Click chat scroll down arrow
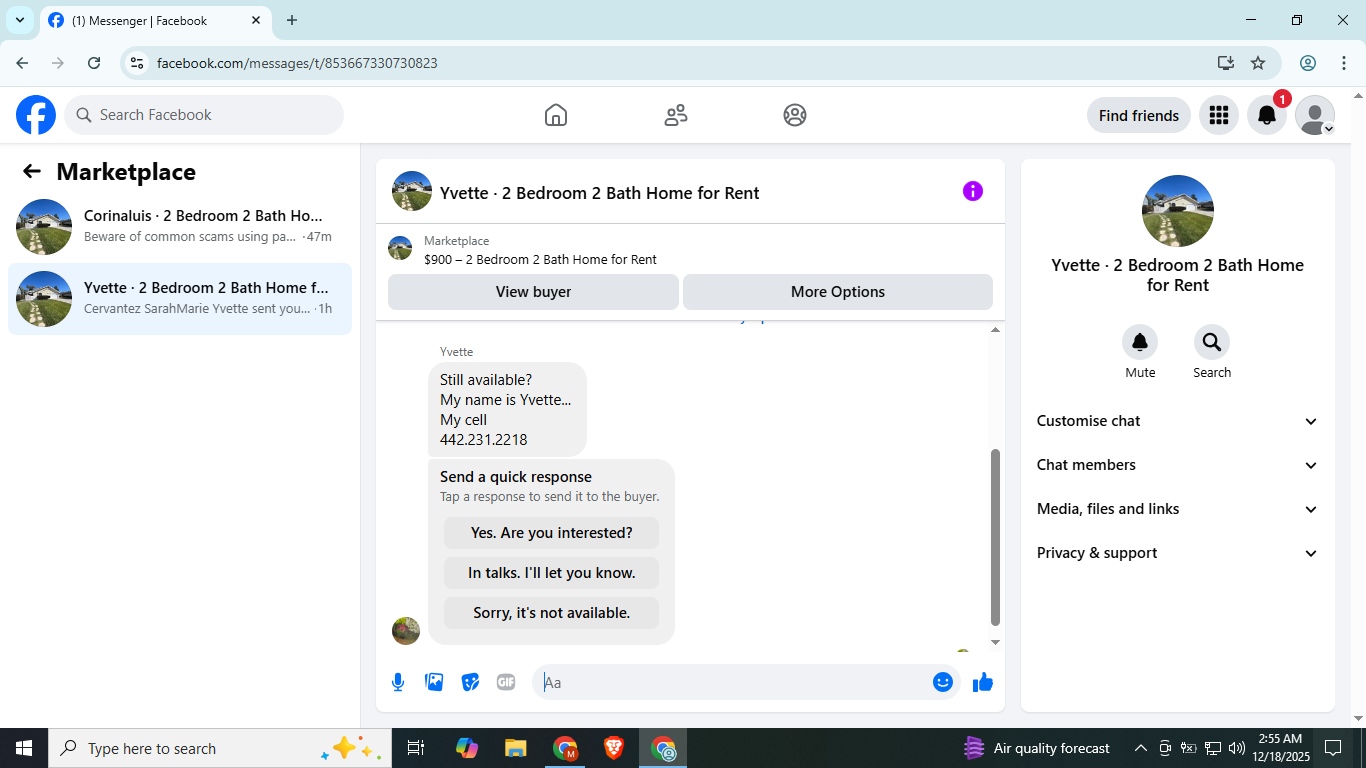The image size is (1366, 768). [995, 642]
